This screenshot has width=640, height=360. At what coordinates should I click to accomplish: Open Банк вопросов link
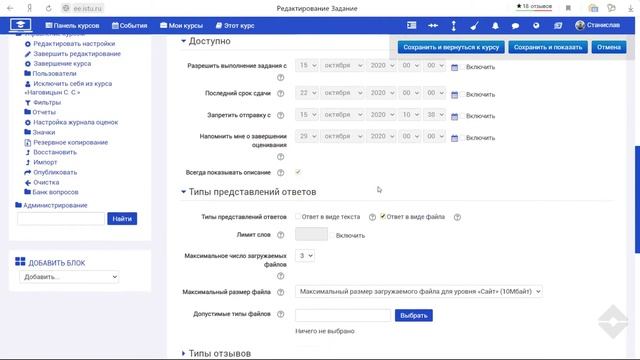(x=55, y=192)
